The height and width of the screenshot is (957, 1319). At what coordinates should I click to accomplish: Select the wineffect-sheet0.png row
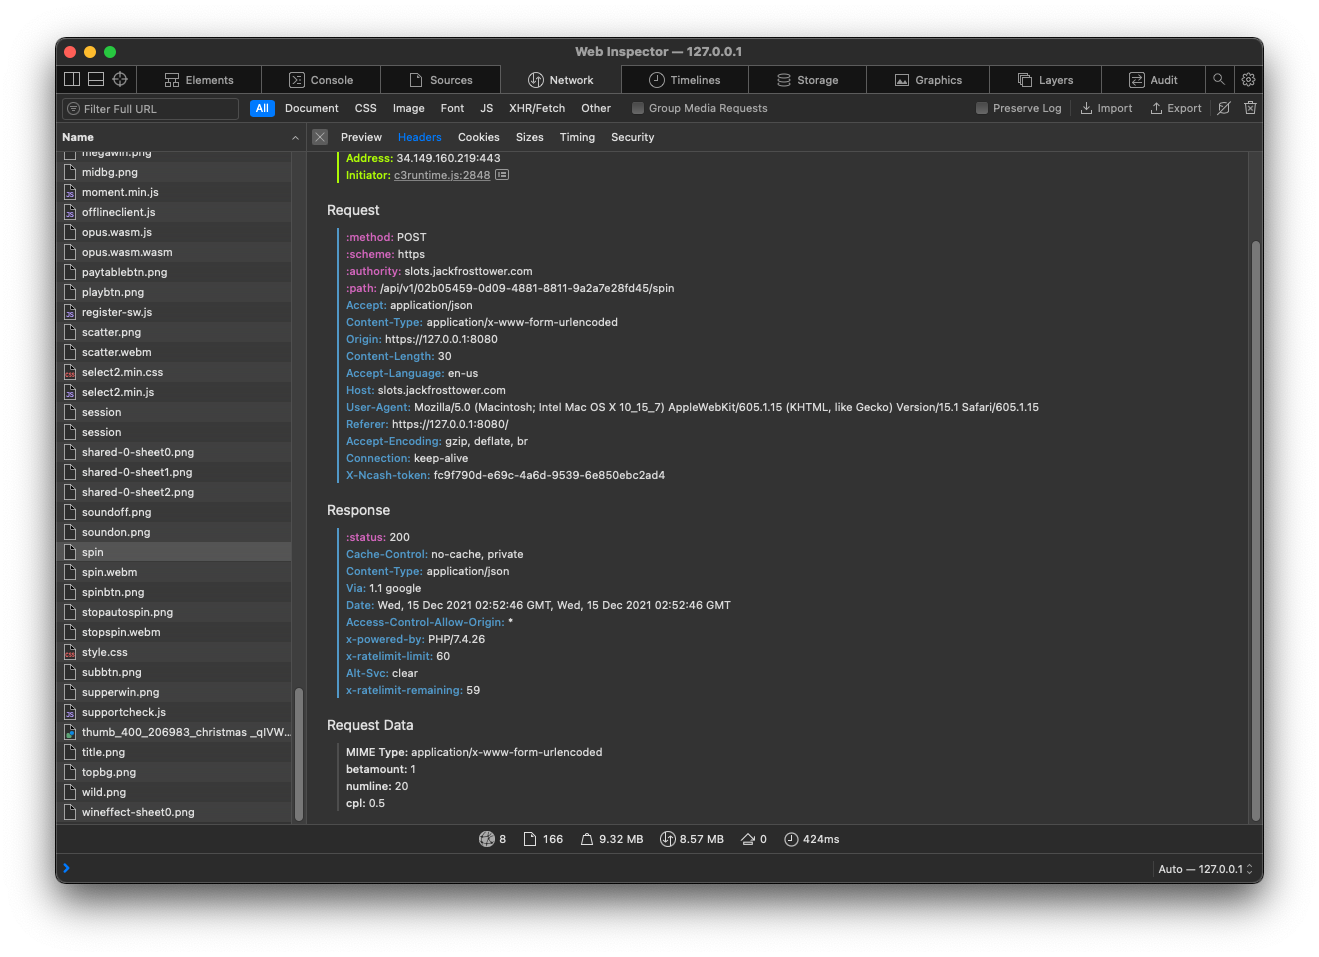(x=174, y=812)
